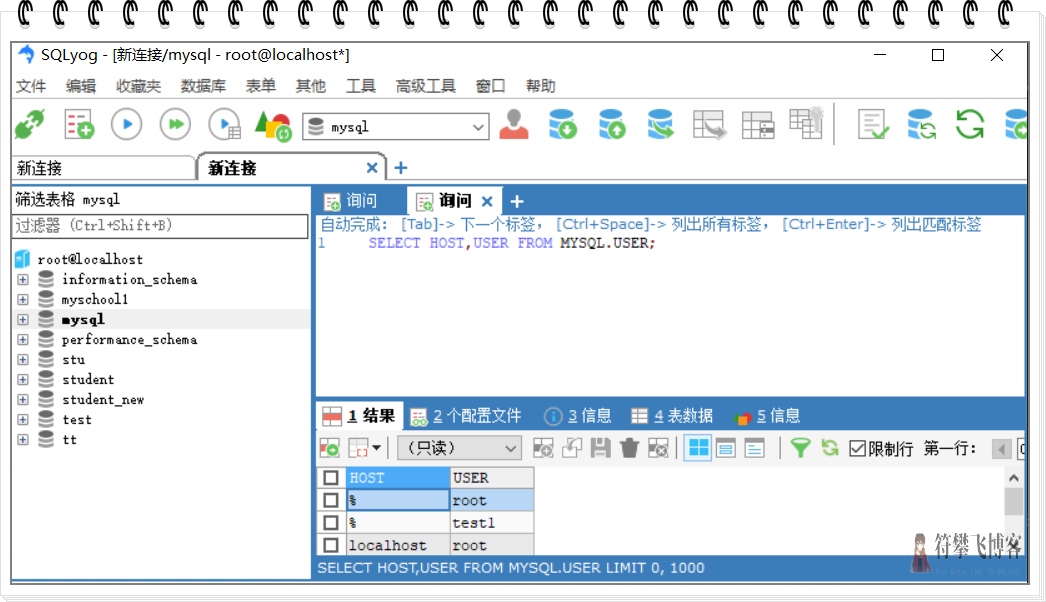This screenshot has width=1046, height=602.
Task: Click execute and edit resultset icon
Action: (x=225, y=125)
